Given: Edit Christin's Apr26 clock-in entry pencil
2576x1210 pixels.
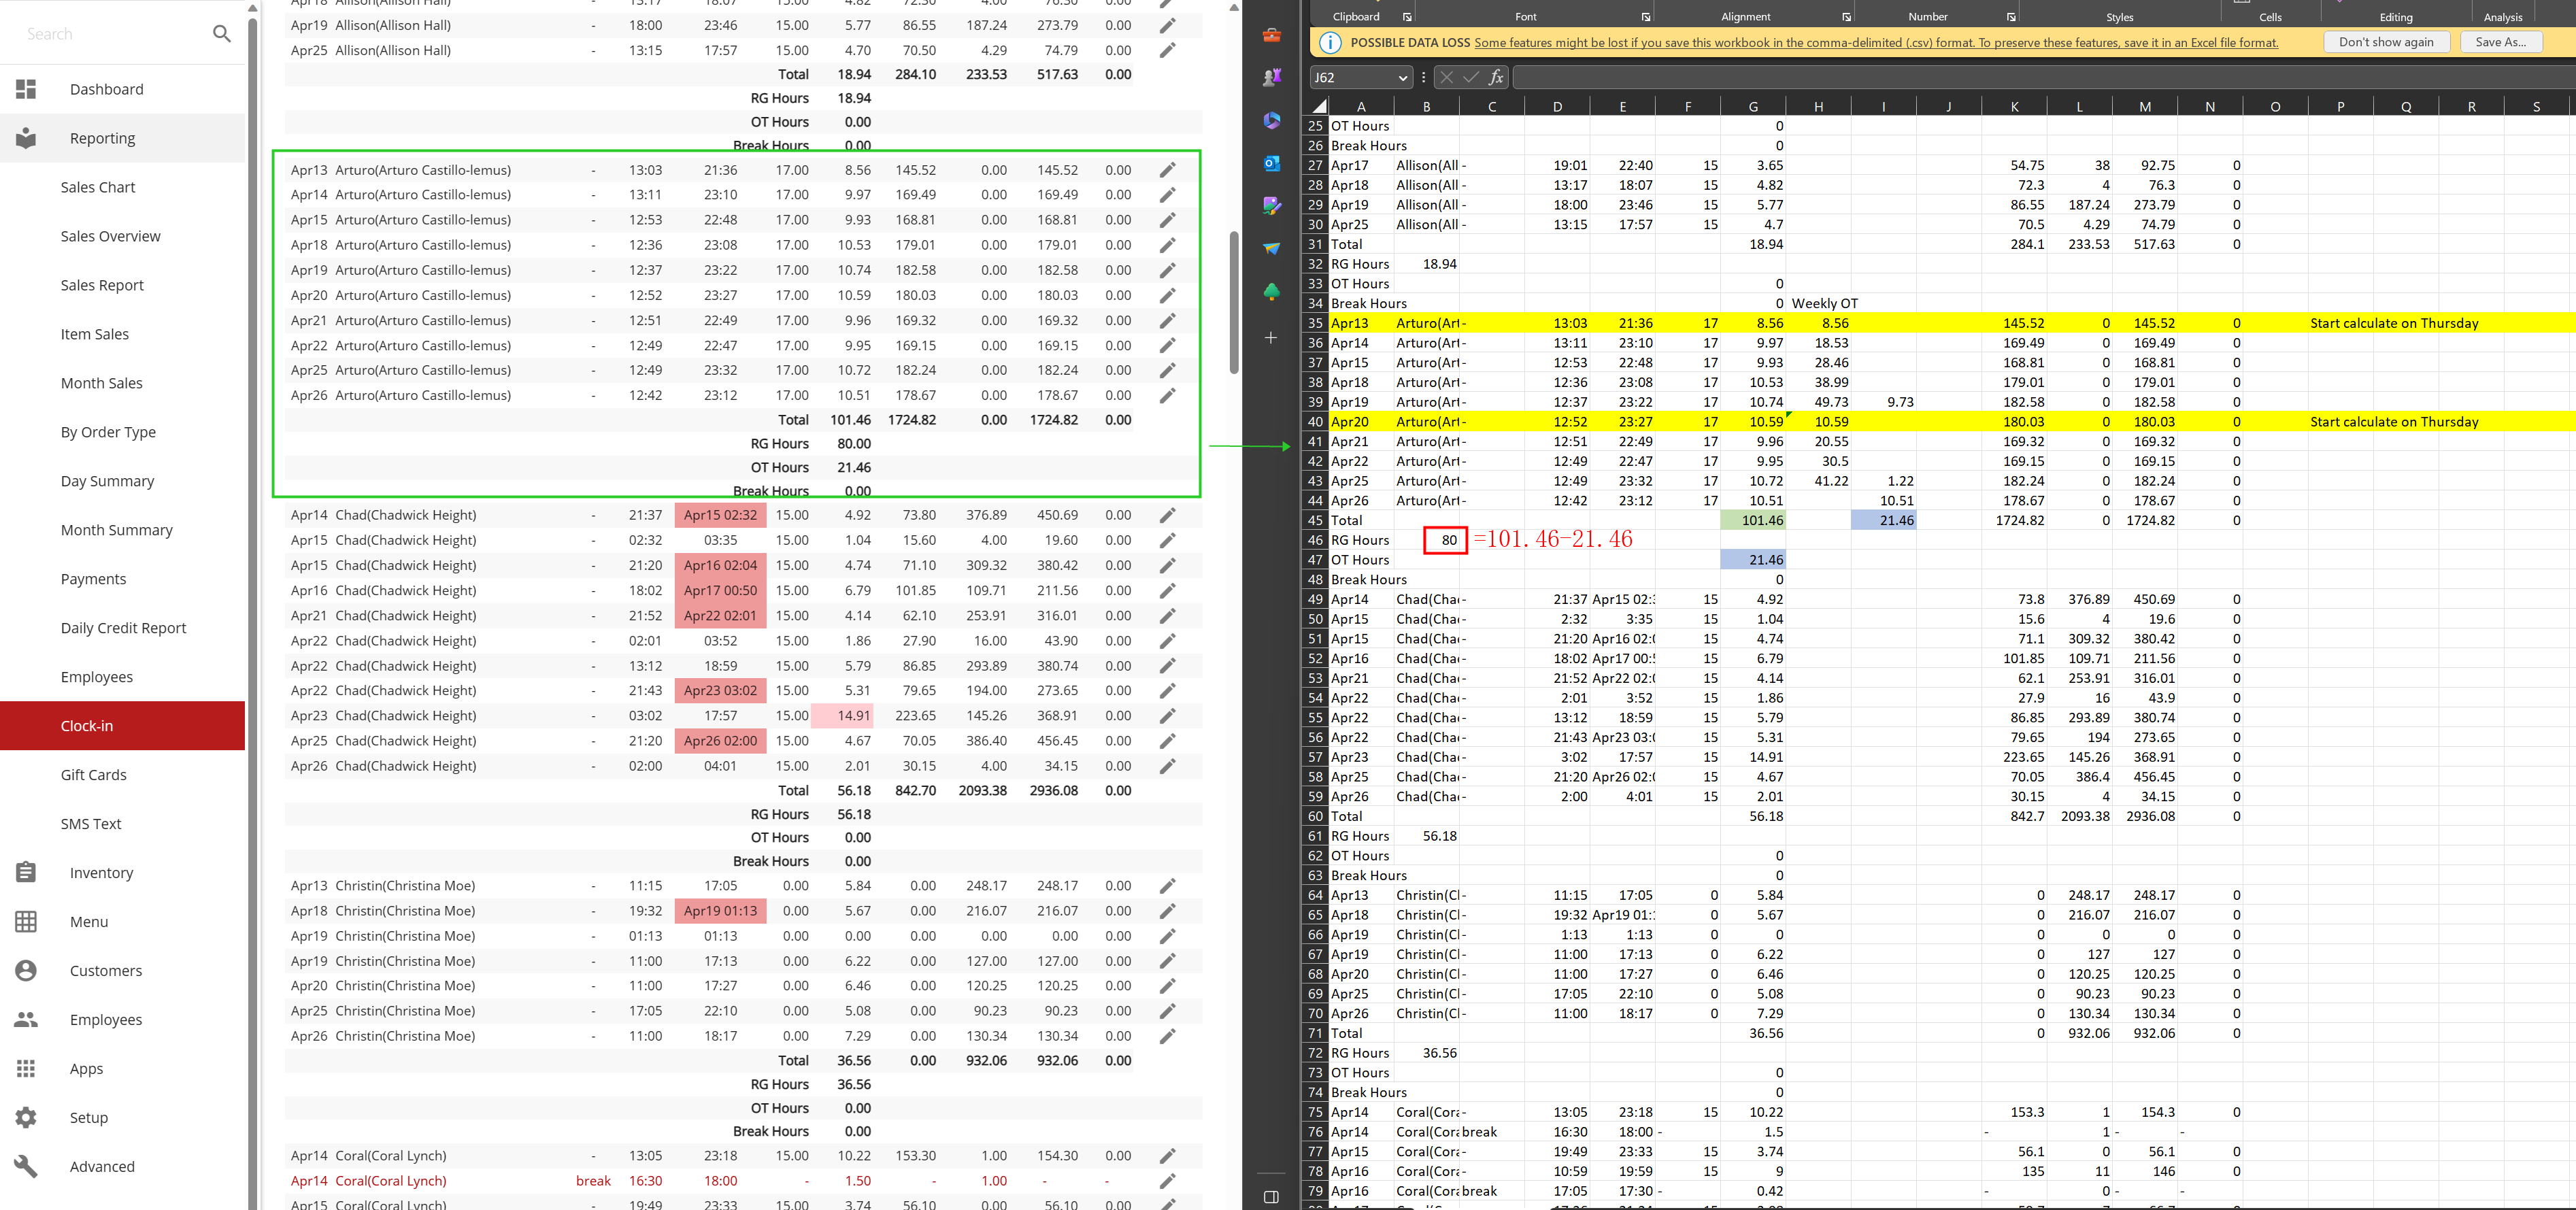Looking at the screenshot, I should pos(1167,1036).
